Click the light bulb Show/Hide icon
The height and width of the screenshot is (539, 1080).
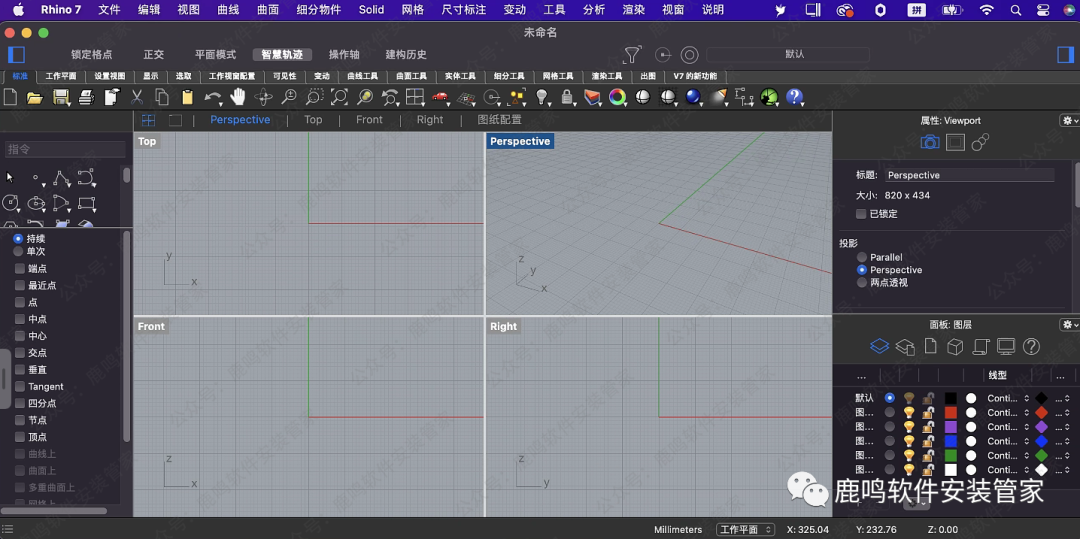542,97
